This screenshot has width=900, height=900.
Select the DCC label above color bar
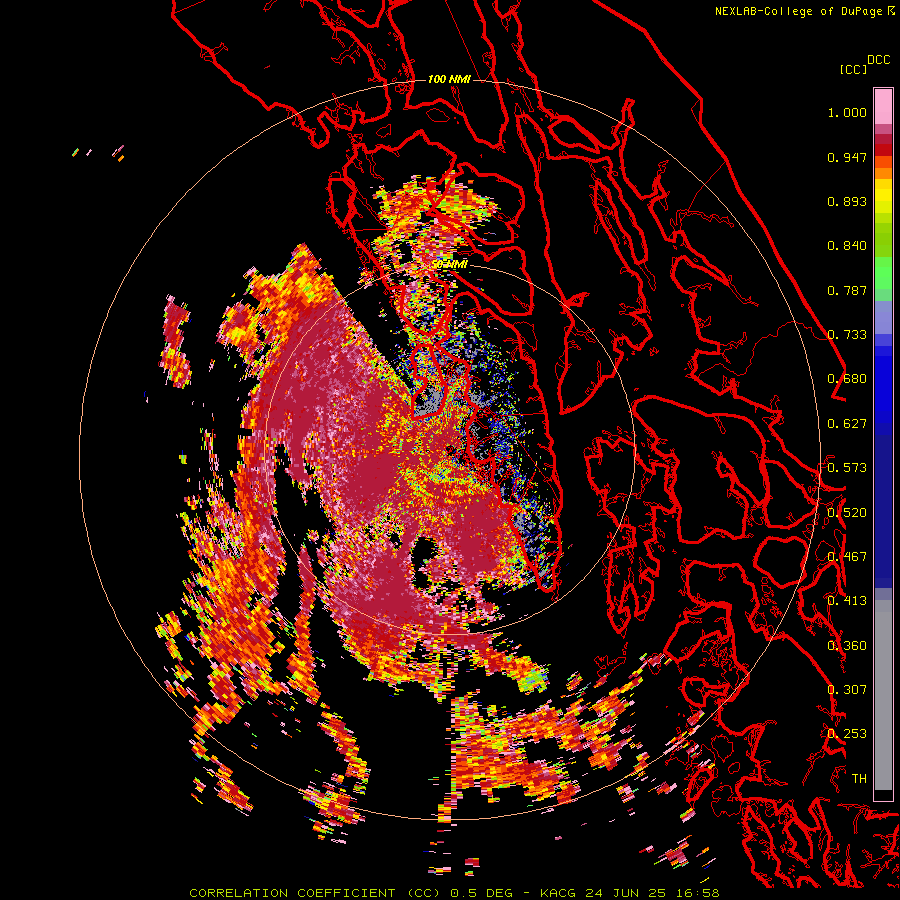click(x=878, y=60)
